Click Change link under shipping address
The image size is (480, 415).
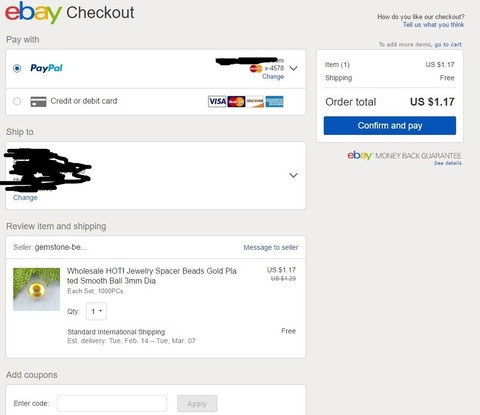click(25, 198)
